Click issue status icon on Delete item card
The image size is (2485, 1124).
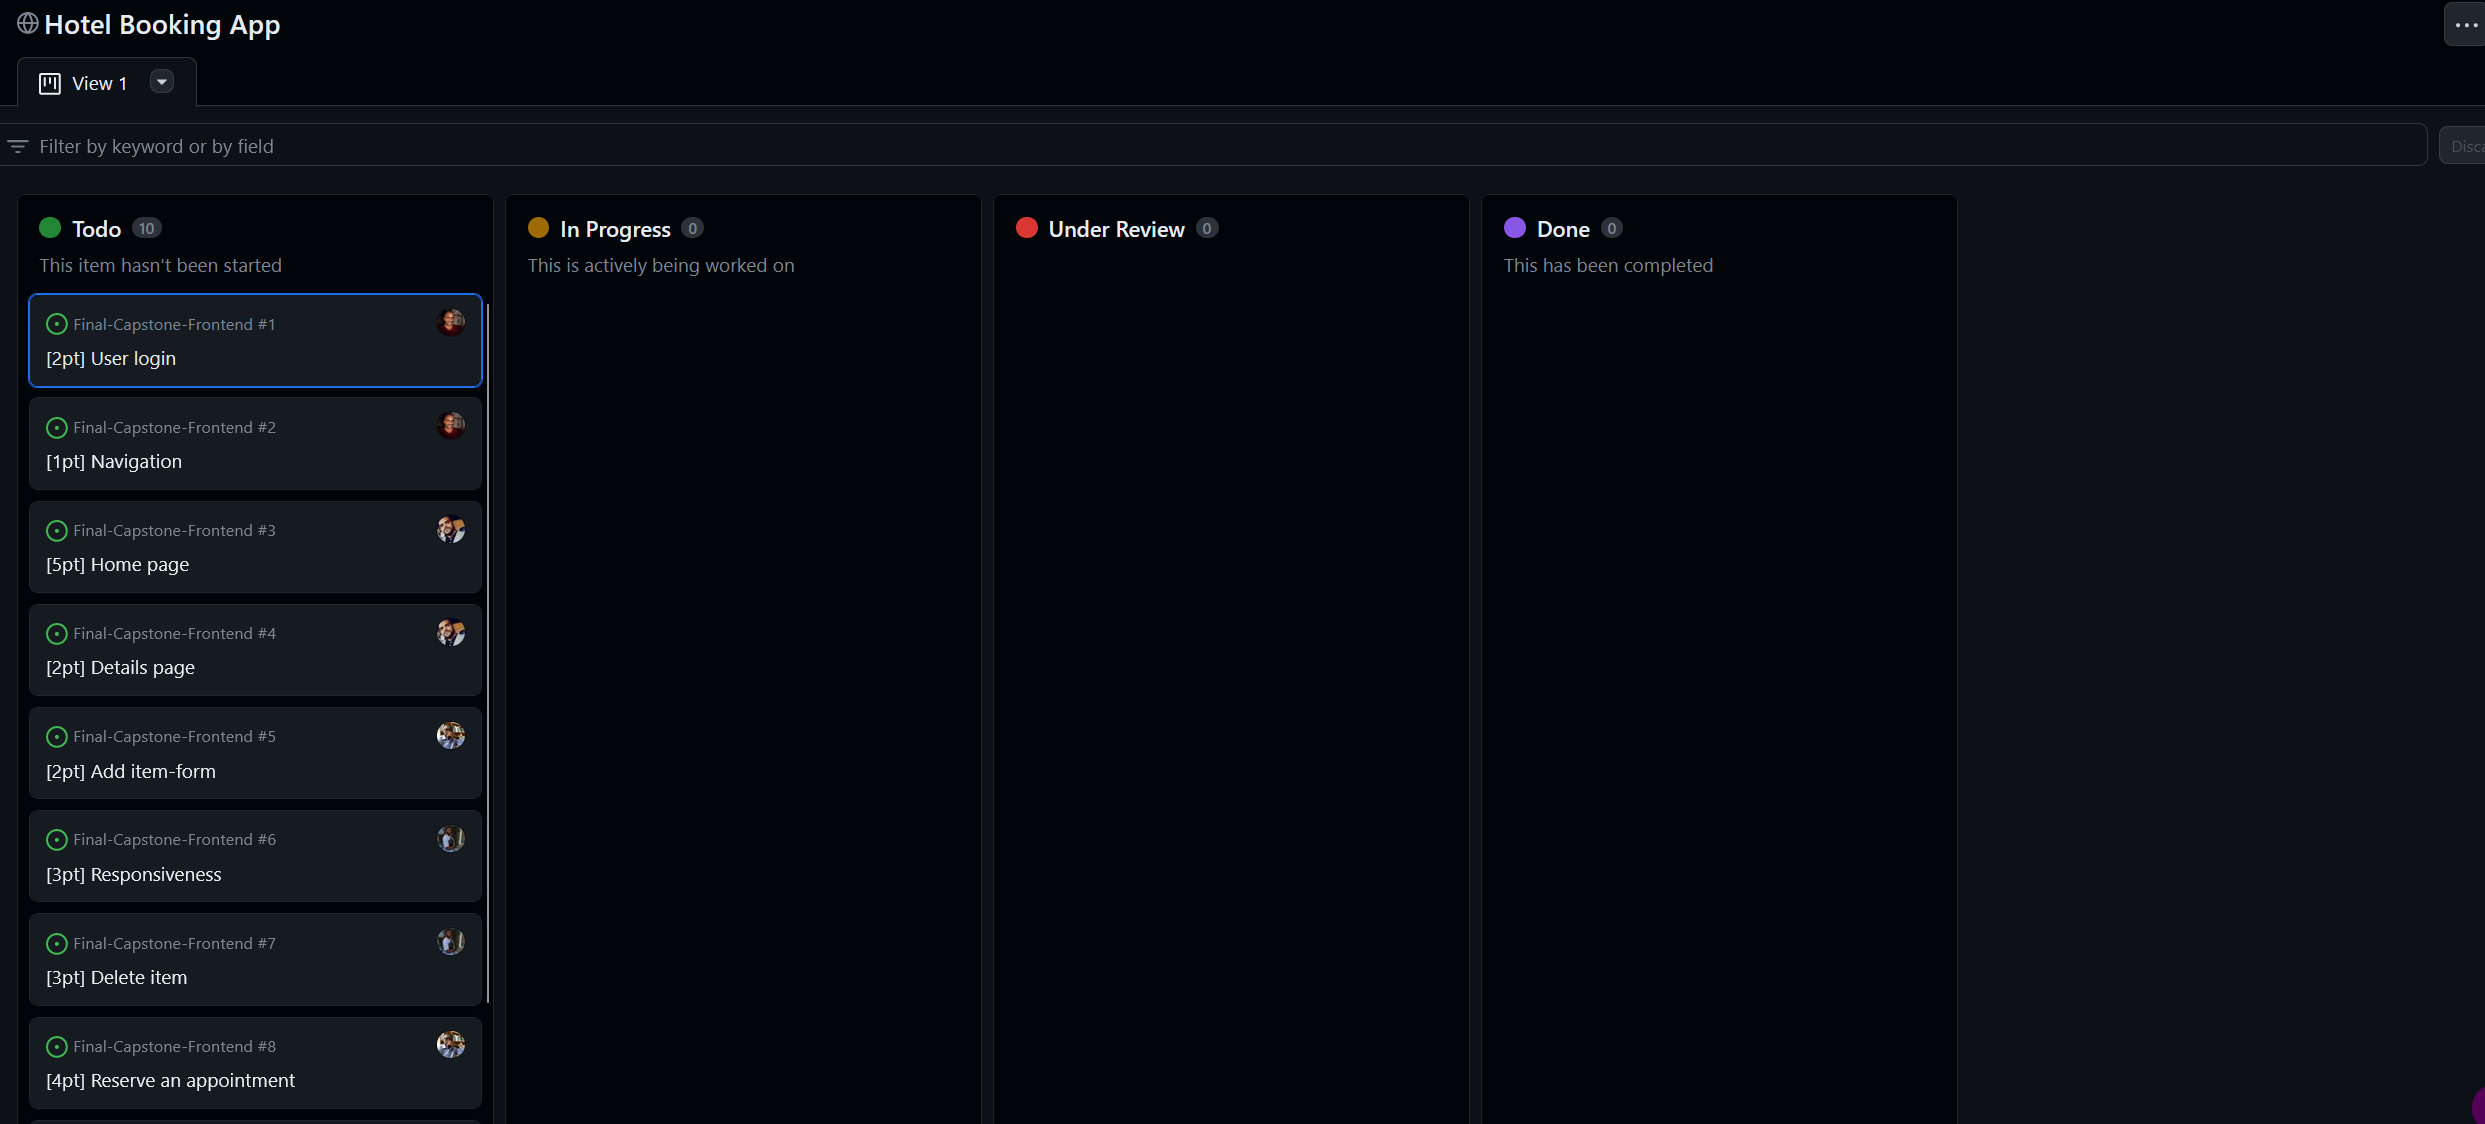click(56, 943)
